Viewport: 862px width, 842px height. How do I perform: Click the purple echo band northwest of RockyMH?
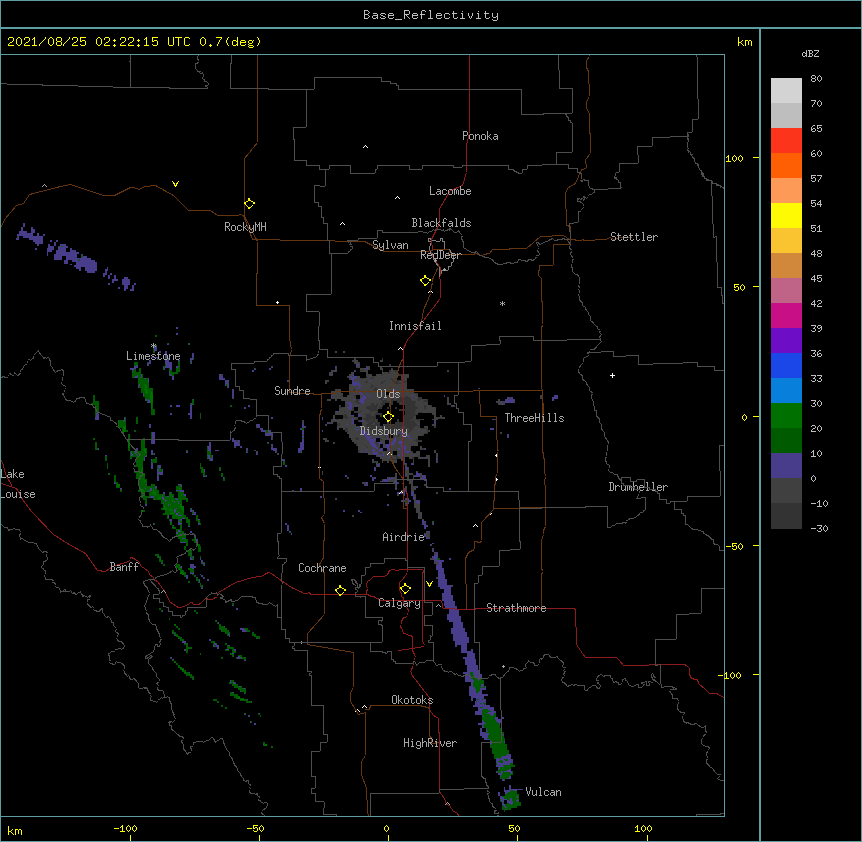pos(76,257)
